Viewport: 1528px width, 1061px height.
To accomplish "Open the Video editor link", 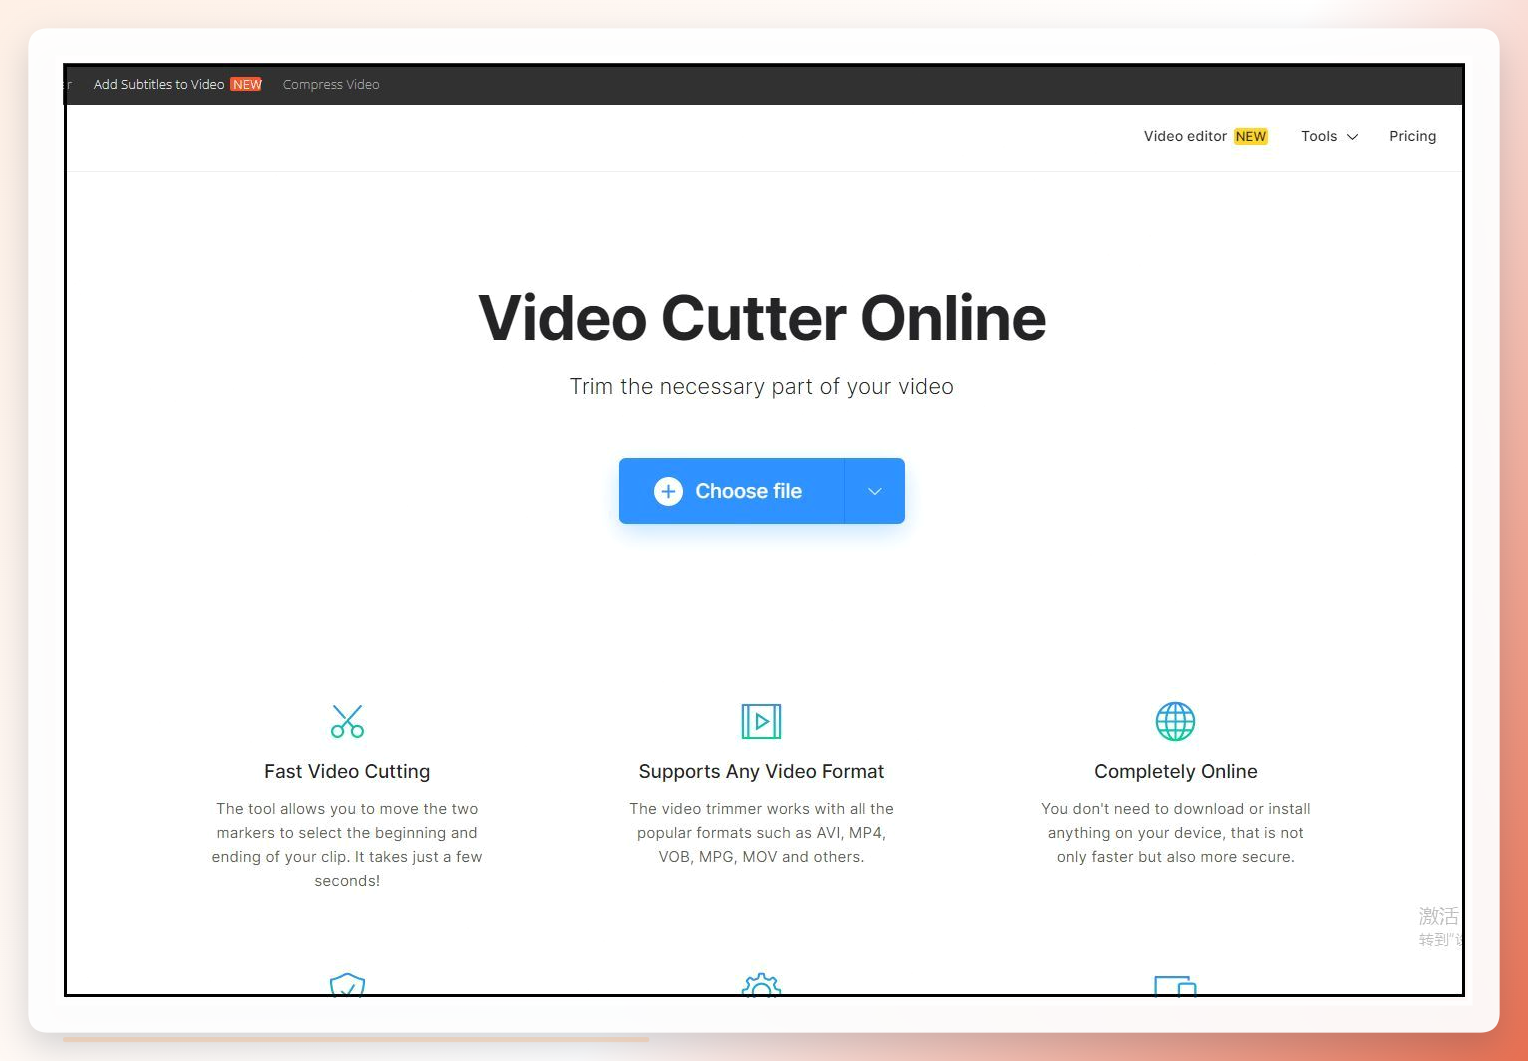I will (1185, 136).
